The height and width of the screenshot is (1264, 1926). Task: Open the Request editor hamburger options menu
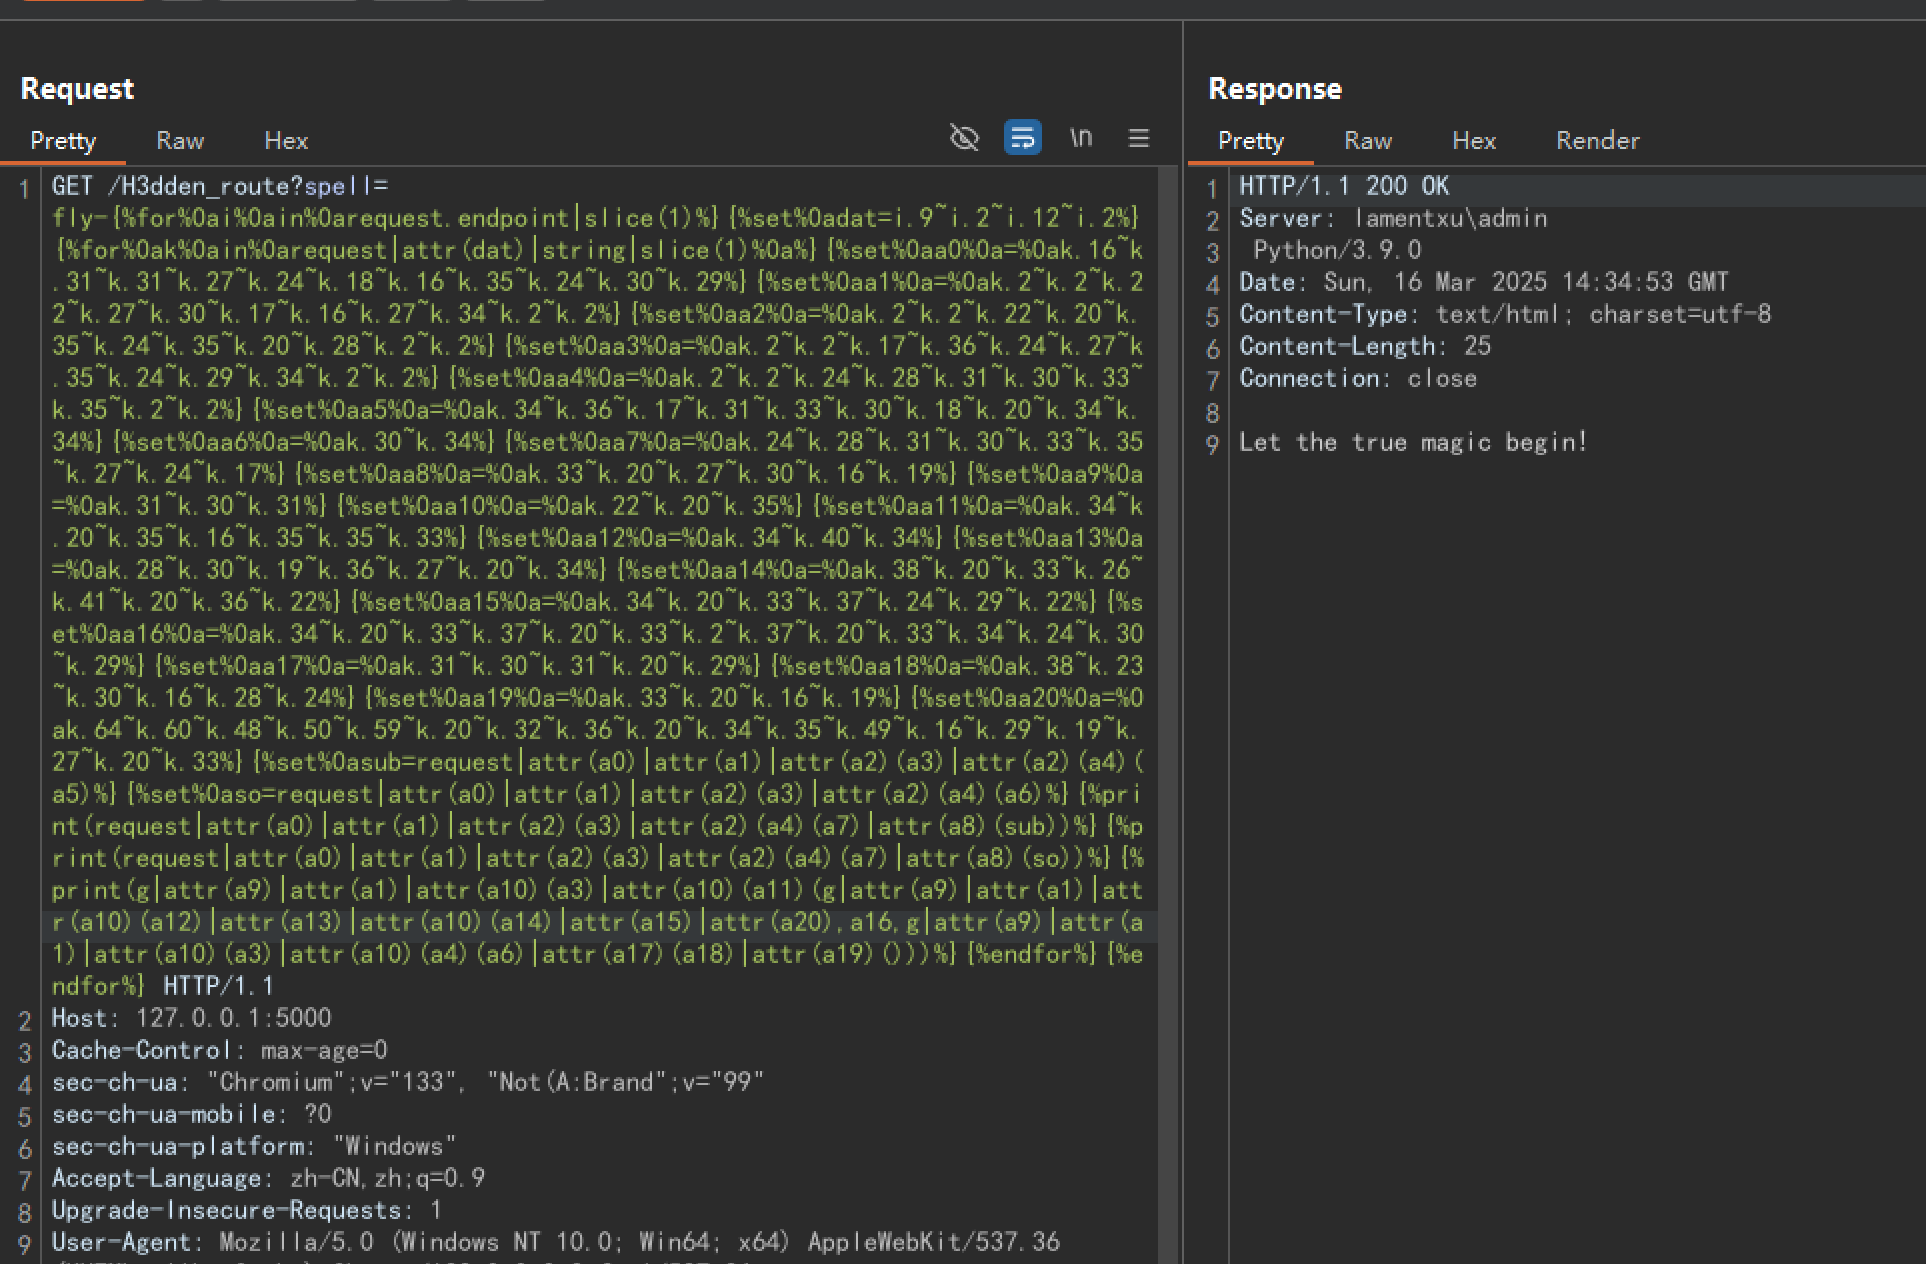(x=1138, y=138)
